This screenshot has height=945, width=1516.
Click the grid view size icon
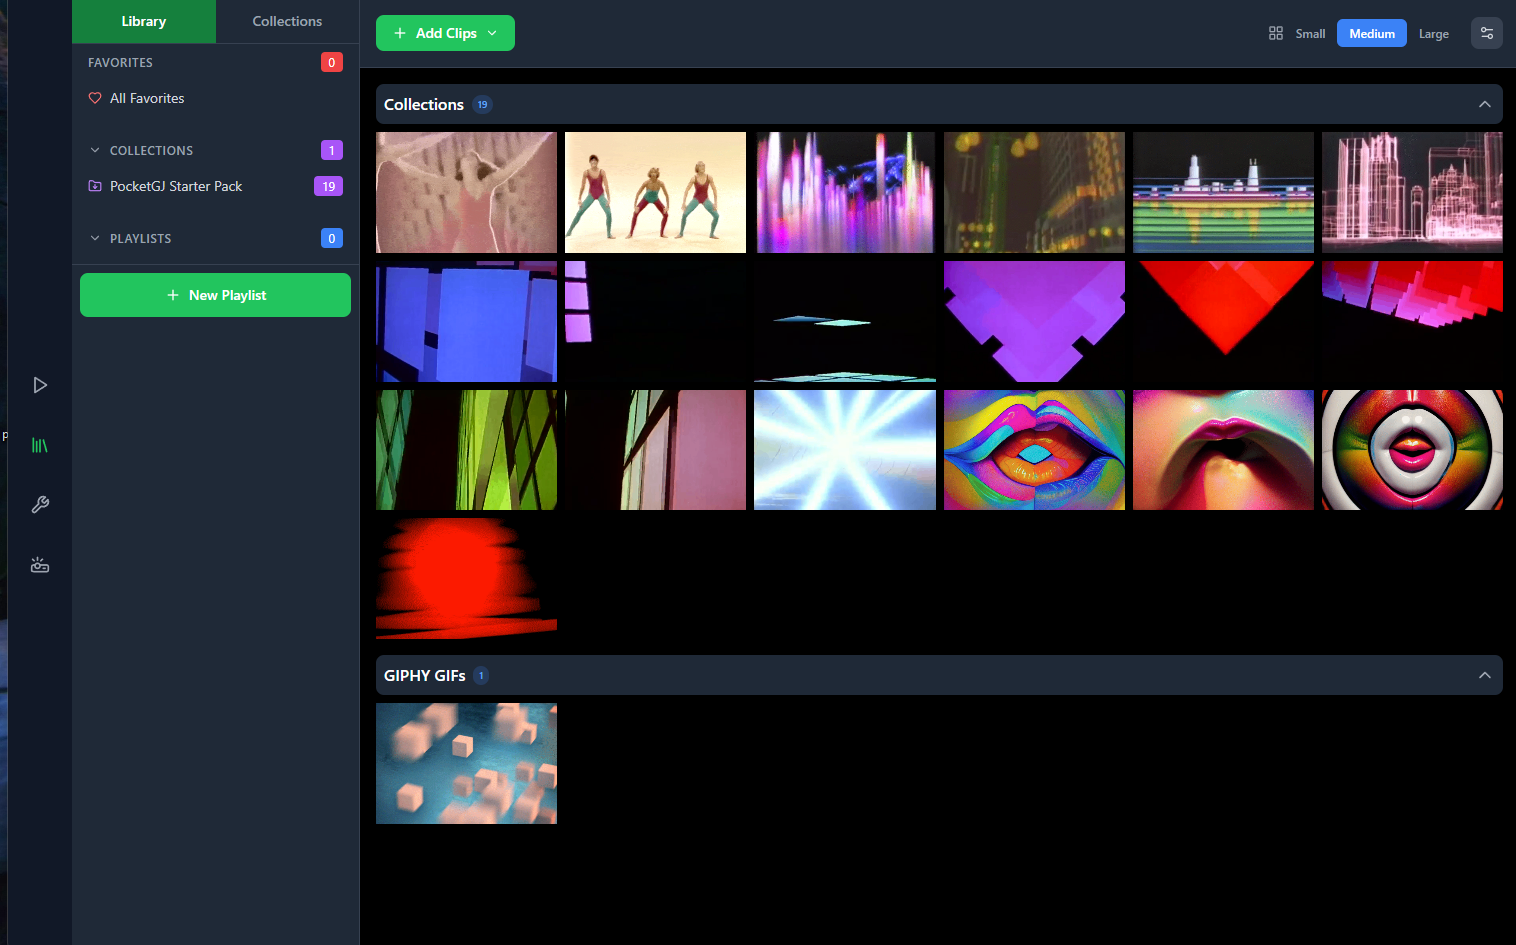[1275, 33]
